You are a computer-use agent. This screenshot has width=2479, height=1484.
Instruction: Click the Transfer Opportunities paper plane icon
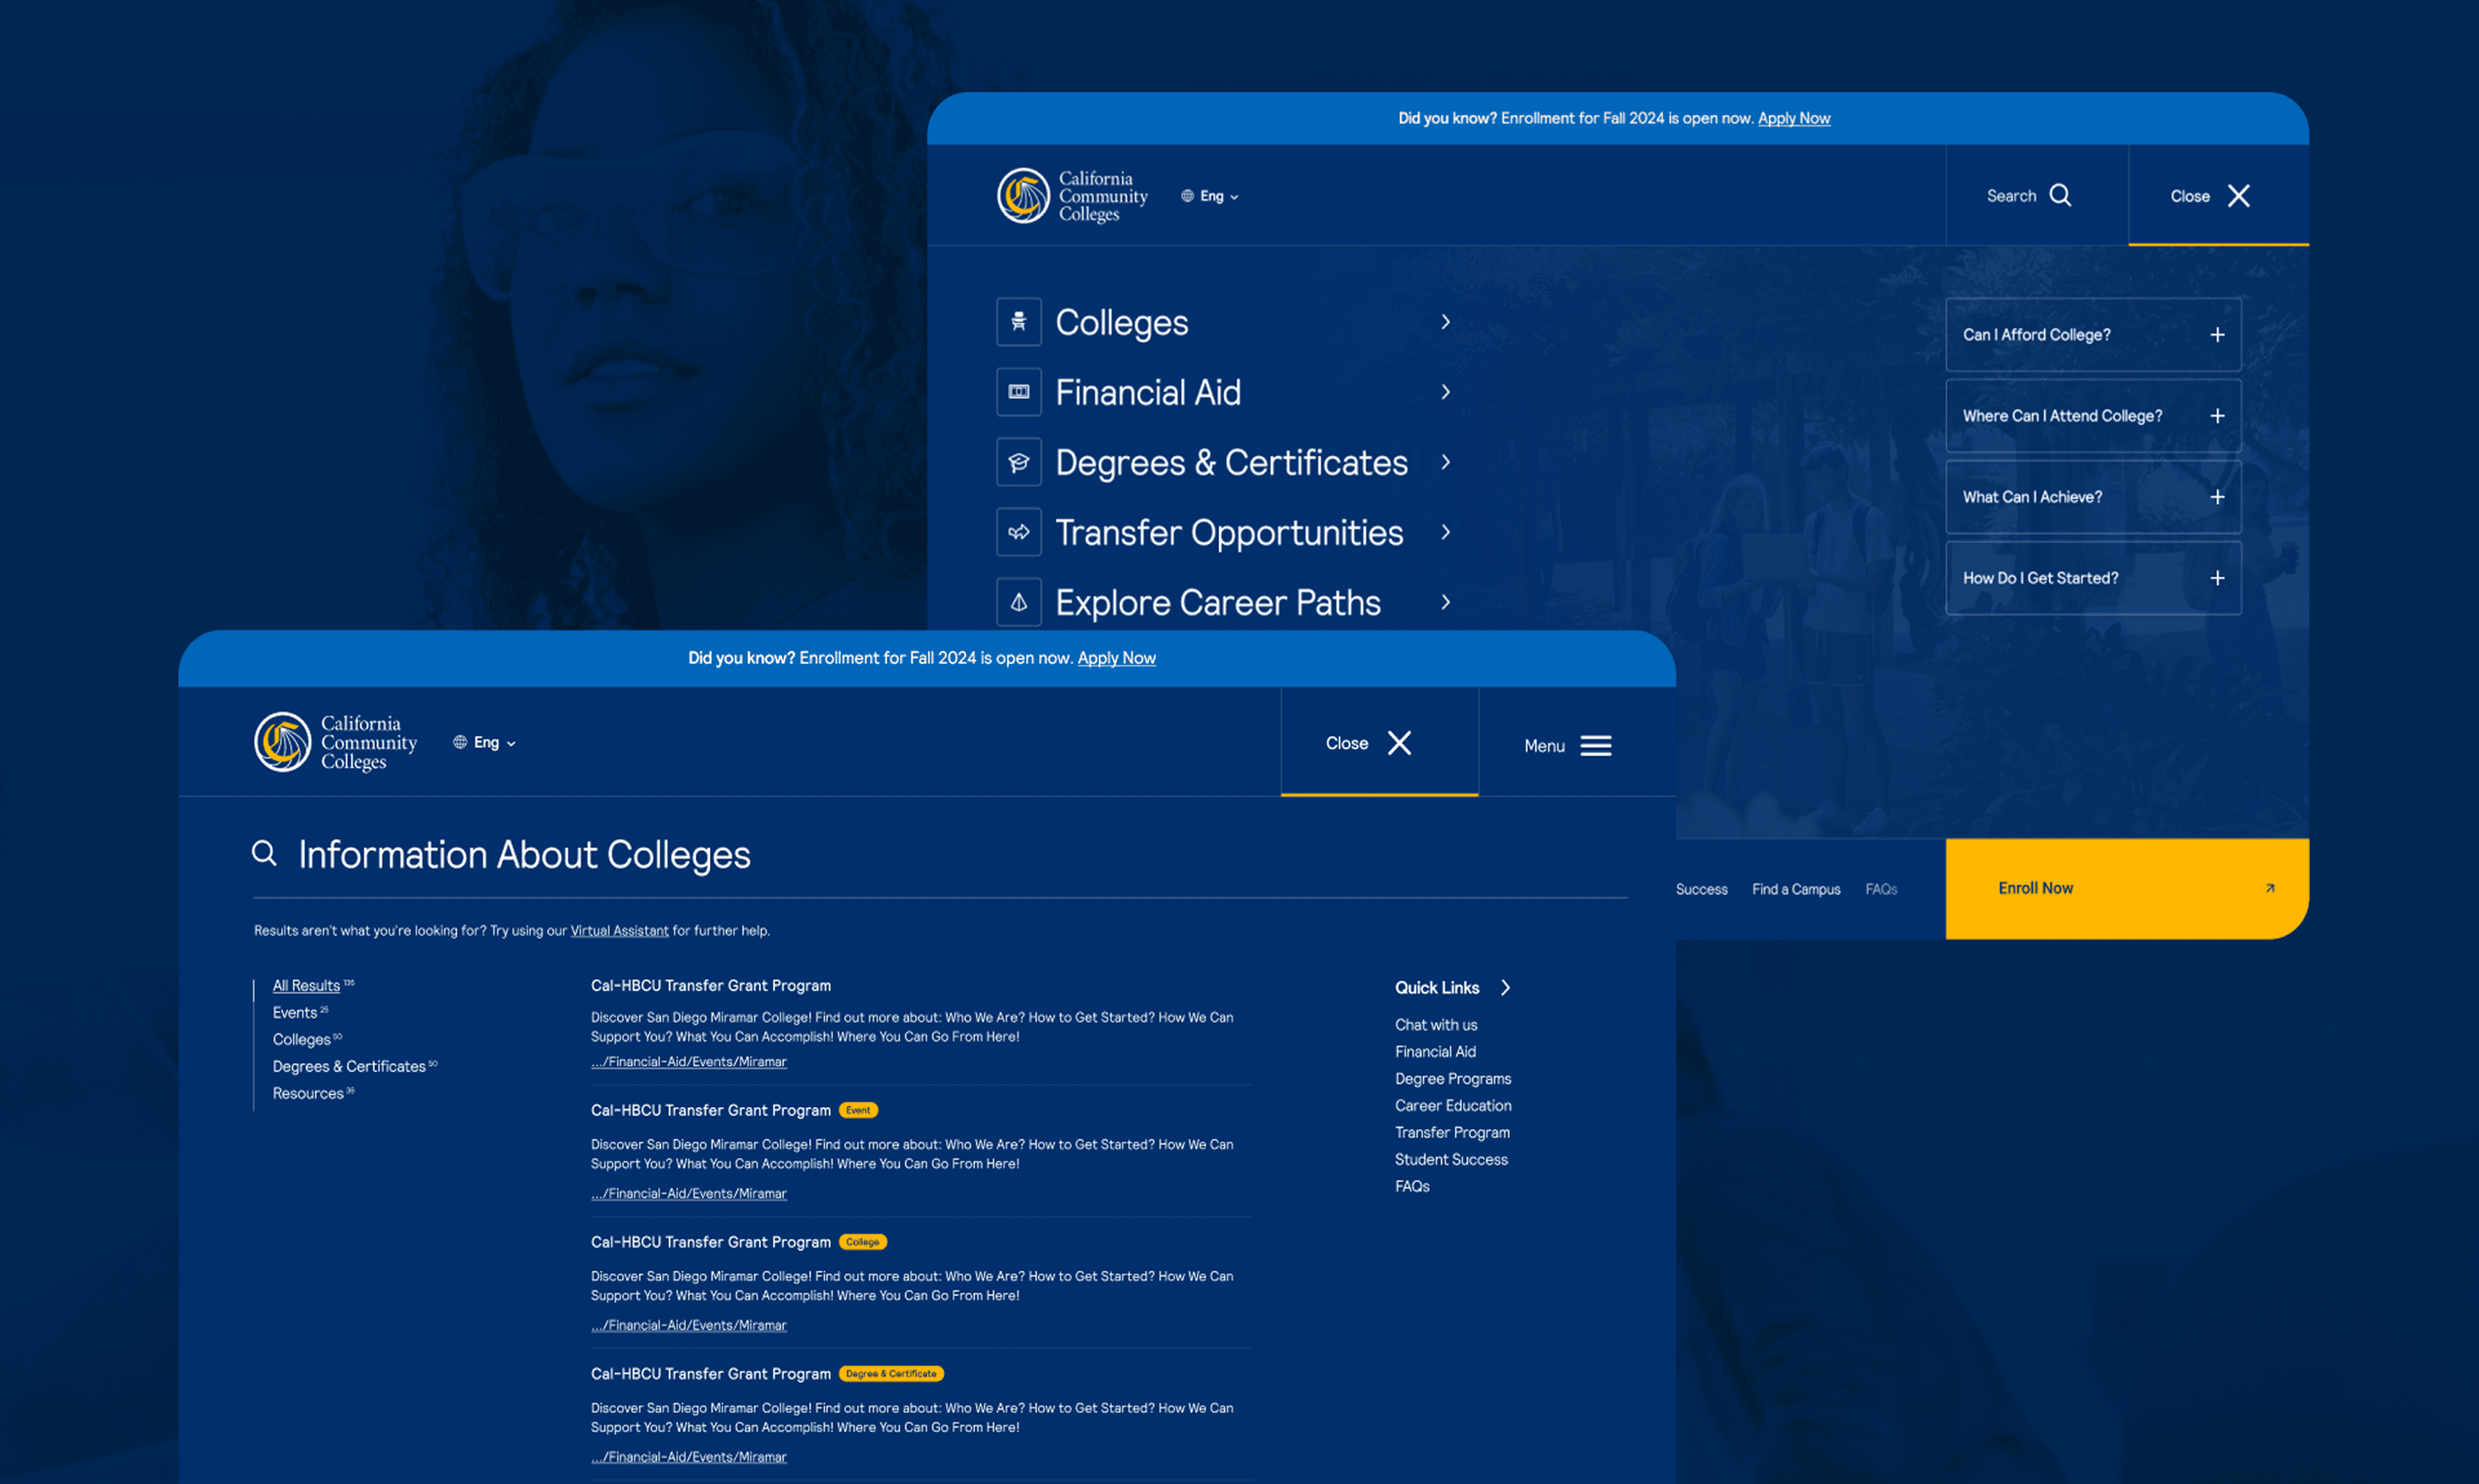(1019, 532)
